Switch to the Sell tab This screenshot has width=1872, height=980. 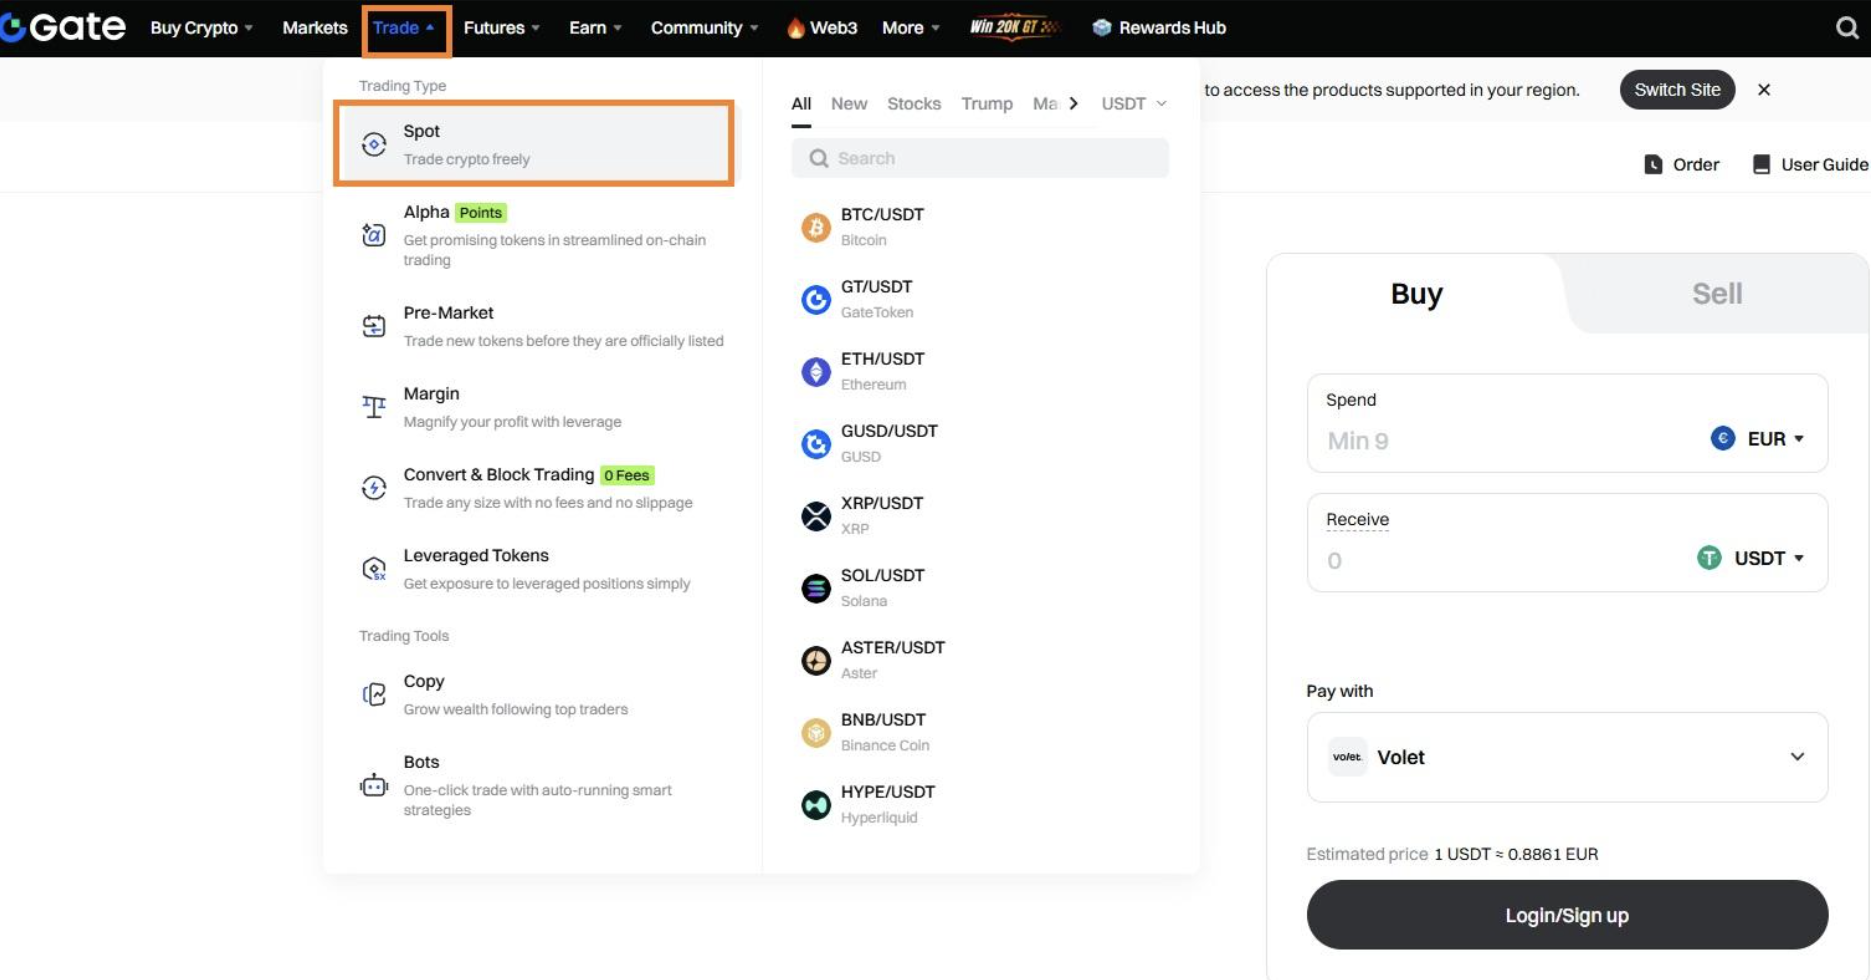tap(1717, 294)
